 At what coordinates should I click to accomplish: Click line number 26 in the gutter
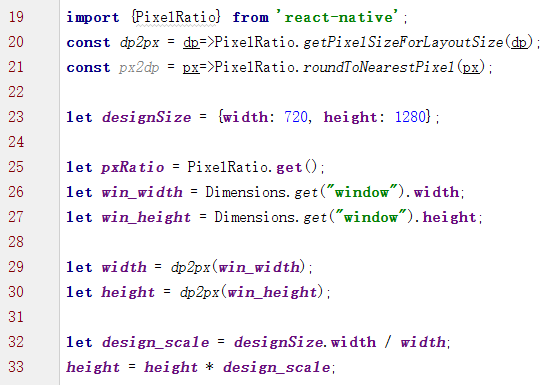click(x=16, y=192)
